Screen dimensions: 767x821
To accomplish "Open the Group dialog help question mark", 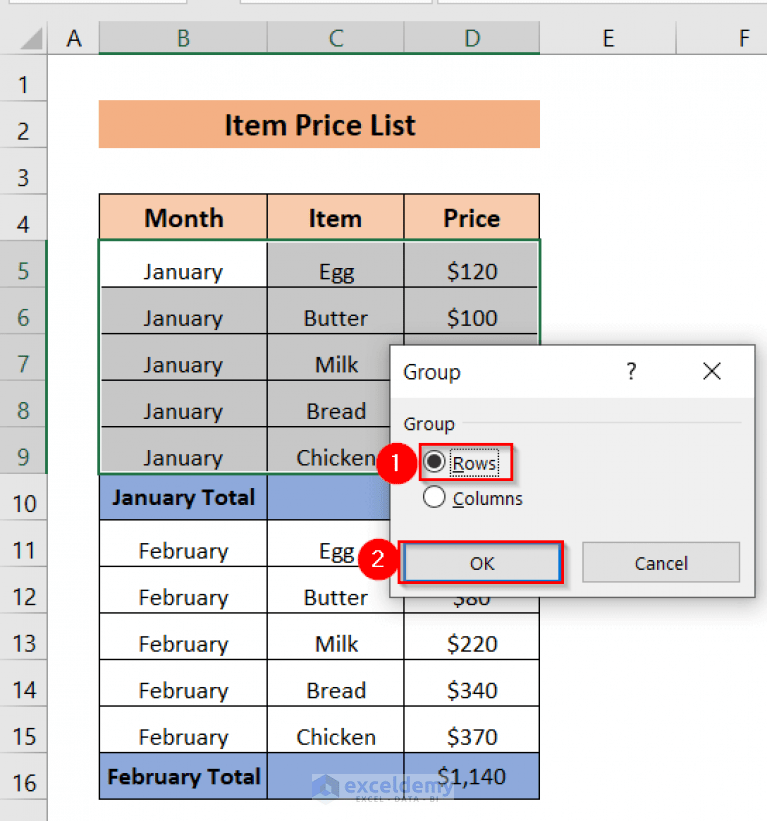I will point(631,371).
